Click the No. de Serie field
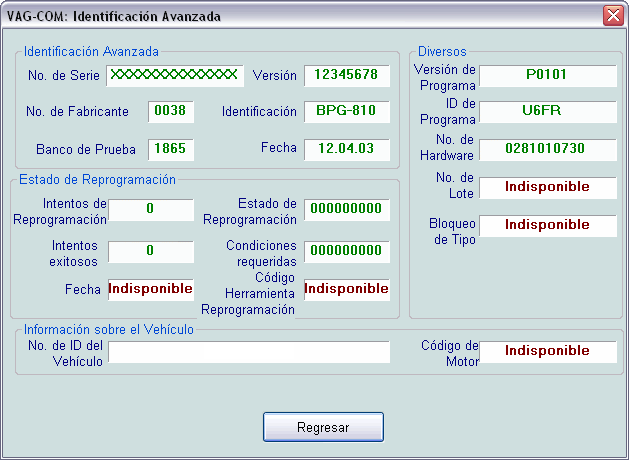 click(x=175, y=75)
